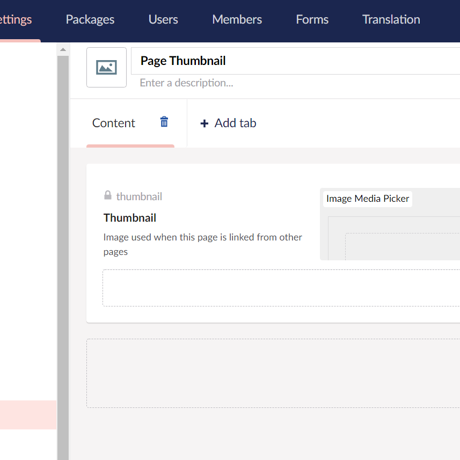
Task: Click the thumbnail property description text
Action: [203, 244]
